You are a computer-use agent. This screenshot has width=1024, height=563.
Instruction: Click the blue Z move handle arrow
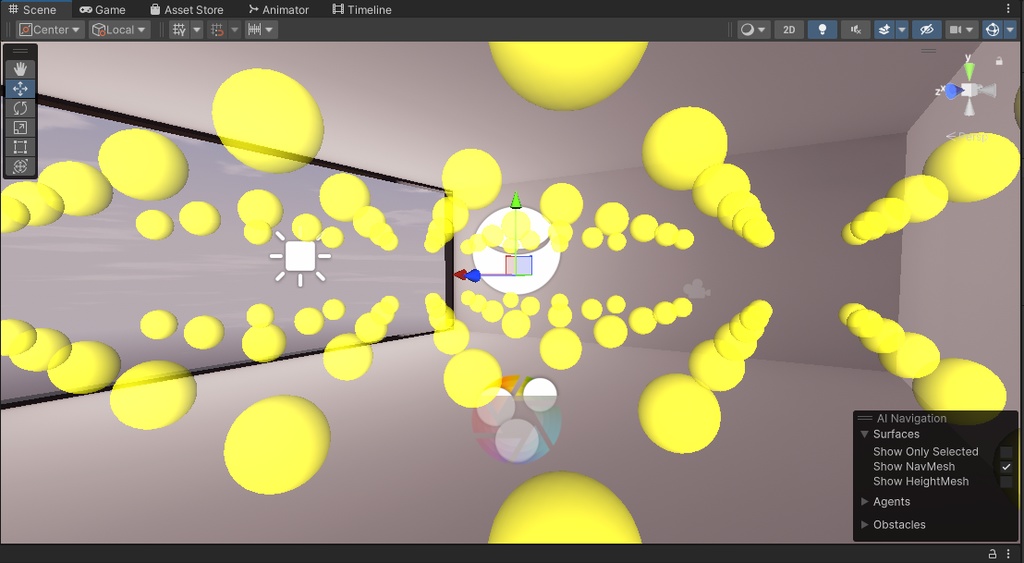pyautogui.click(x=473, y=276)
